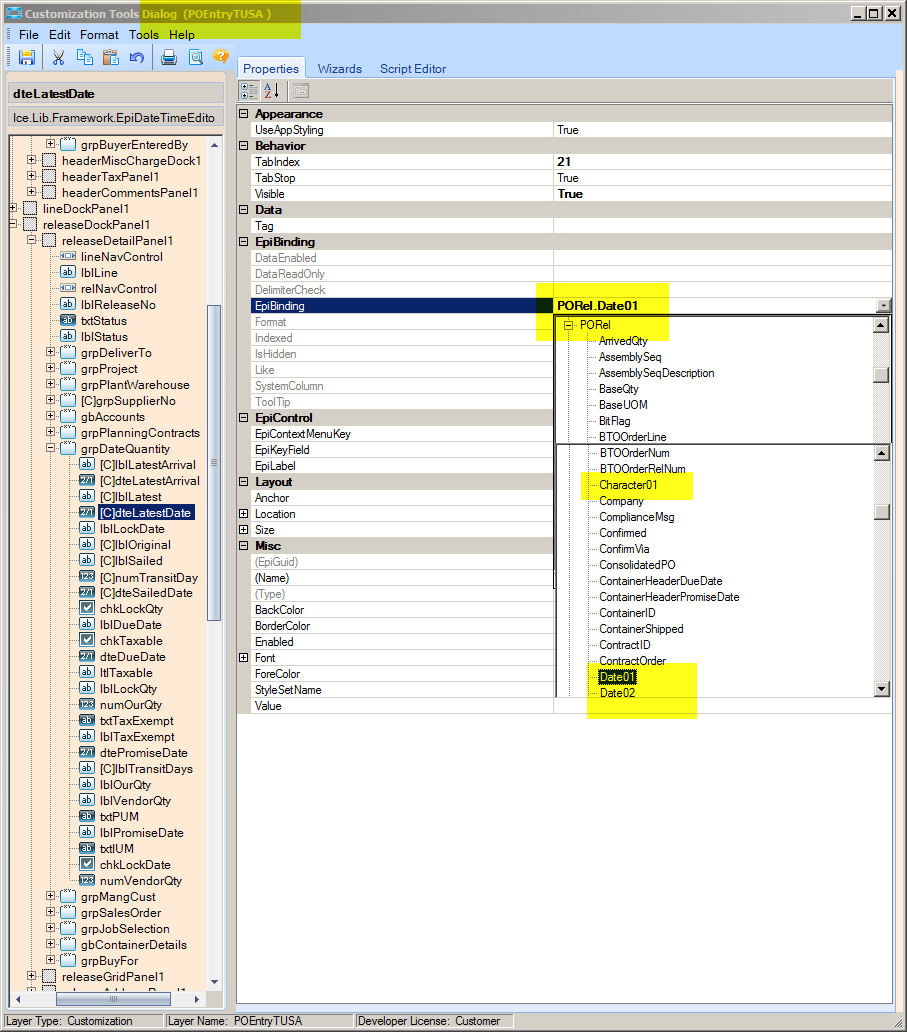Select the relNavControl tree node
Viewport: 907px width, 1032px height.
pyautogui.click(x=118, y=289)
